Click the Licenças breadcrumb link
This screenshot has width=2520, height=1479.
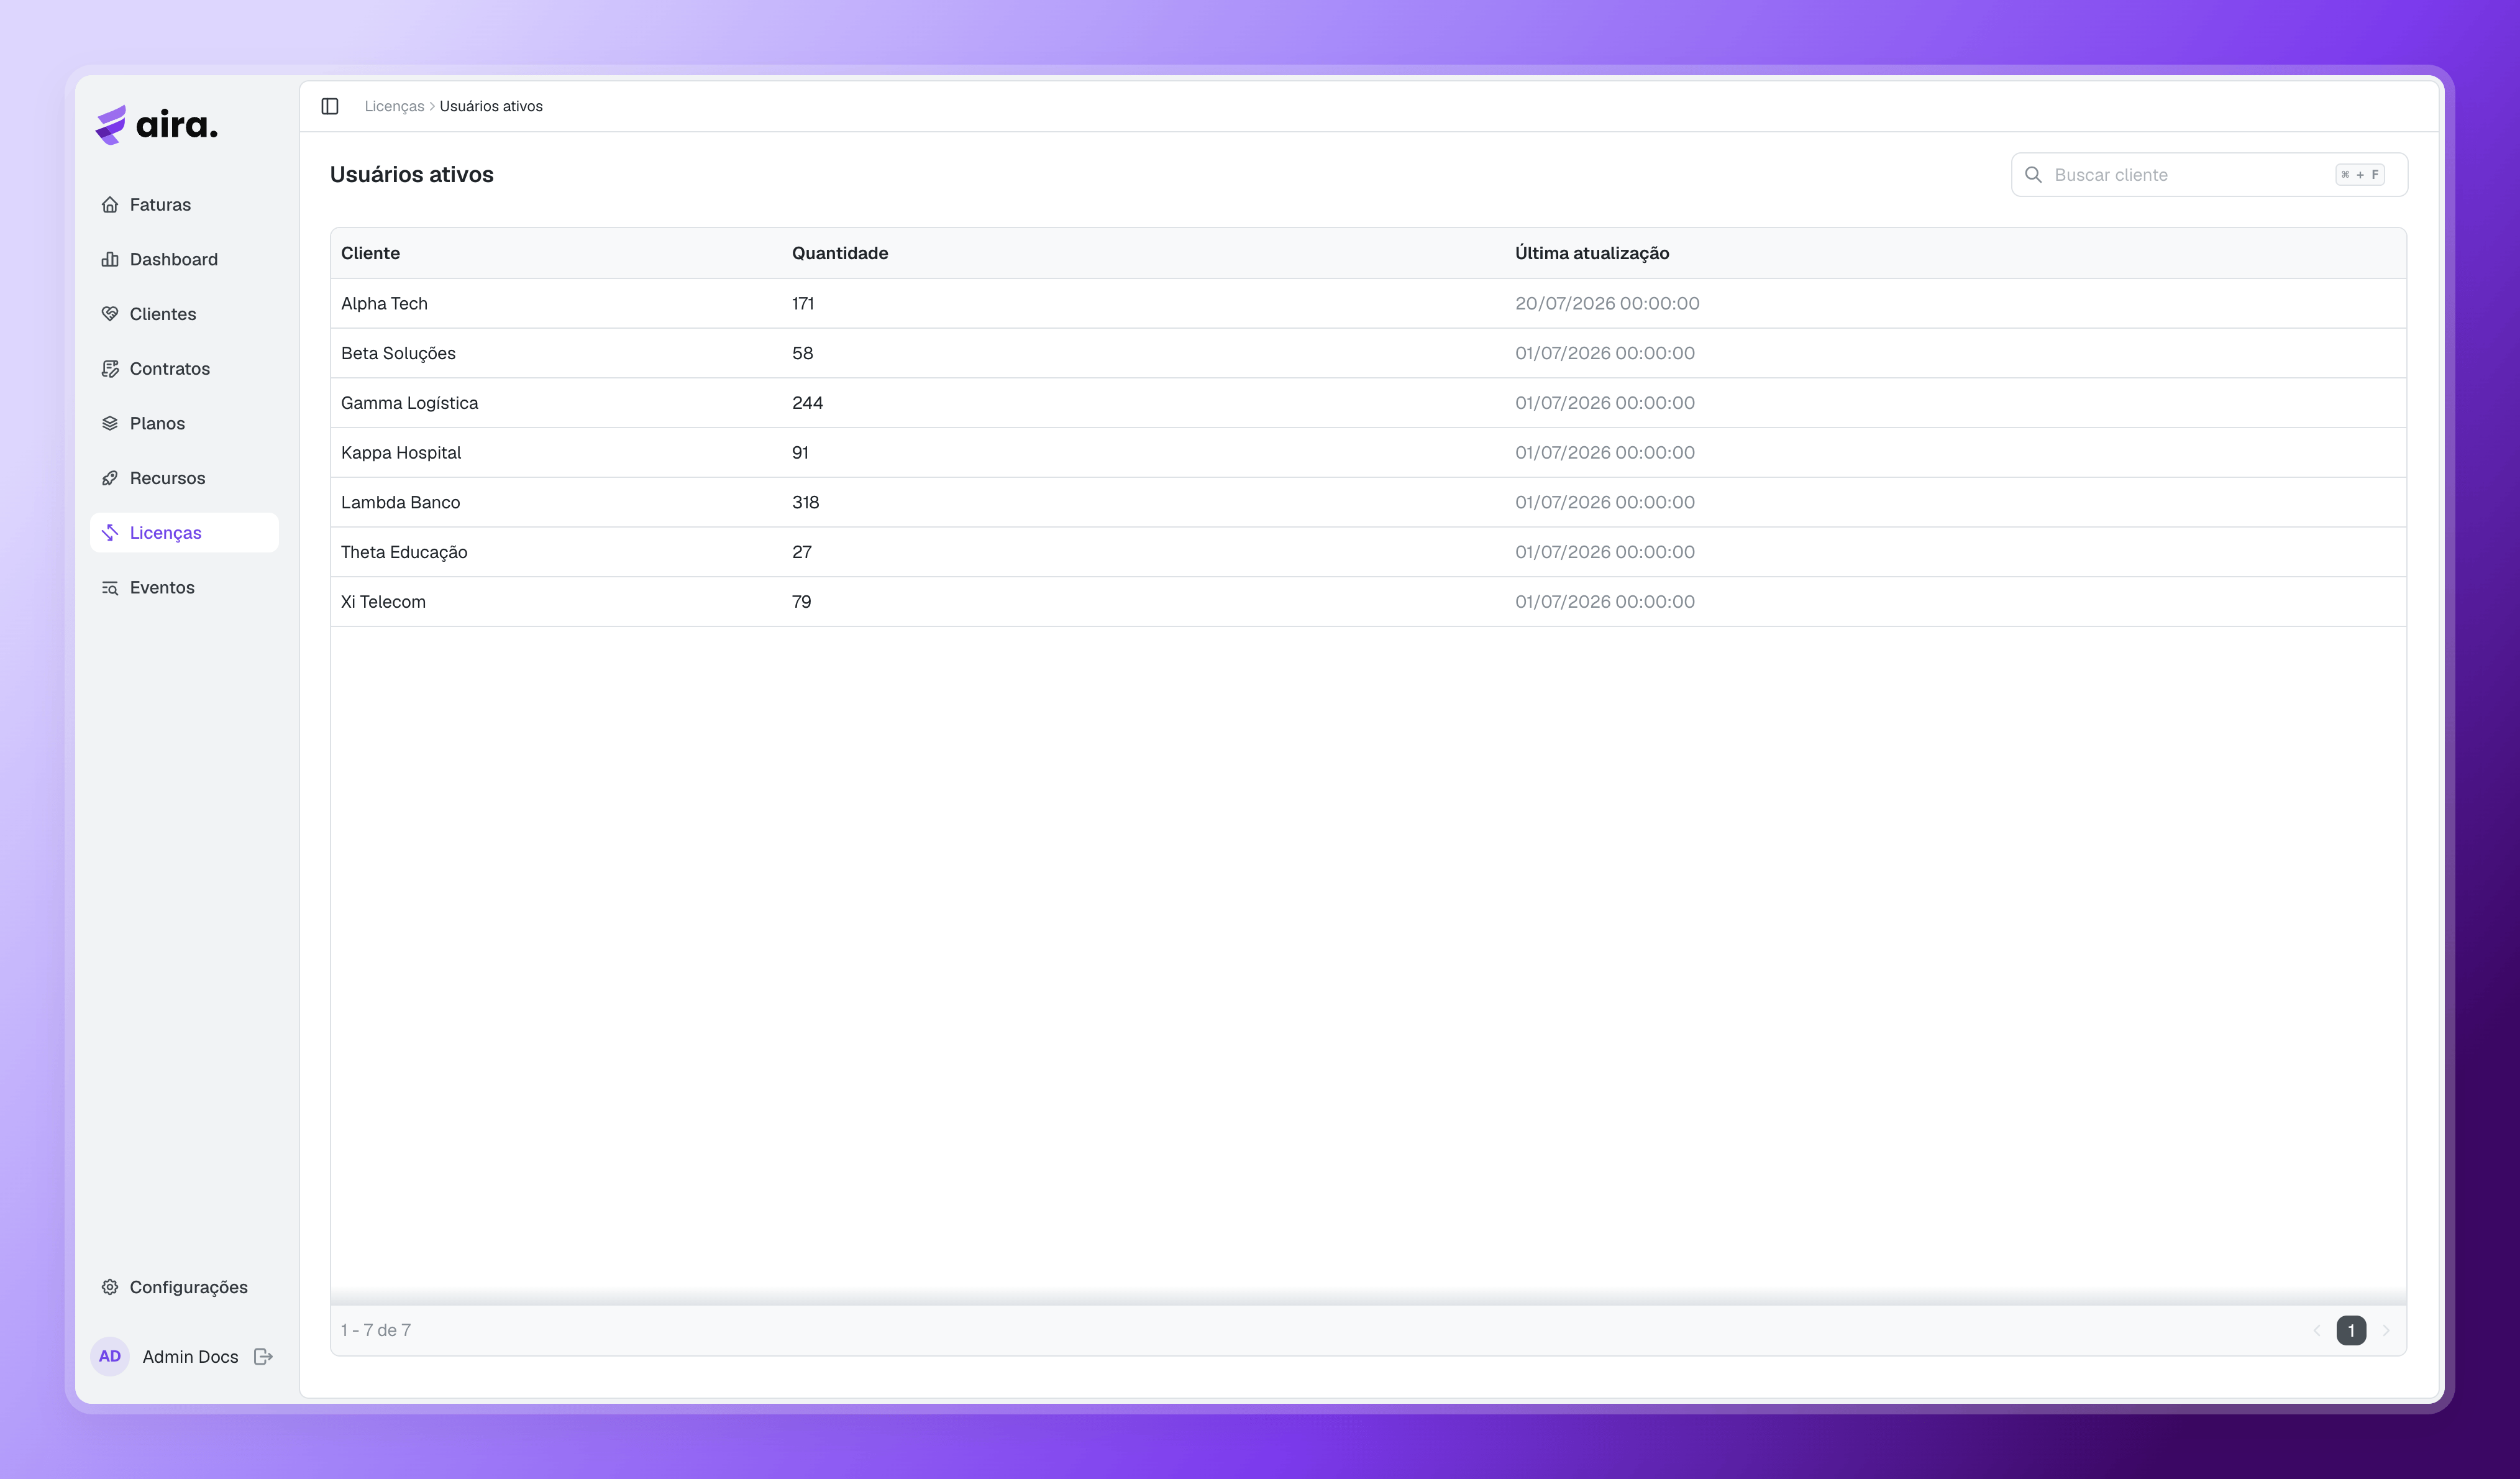[x=394, y=106]
